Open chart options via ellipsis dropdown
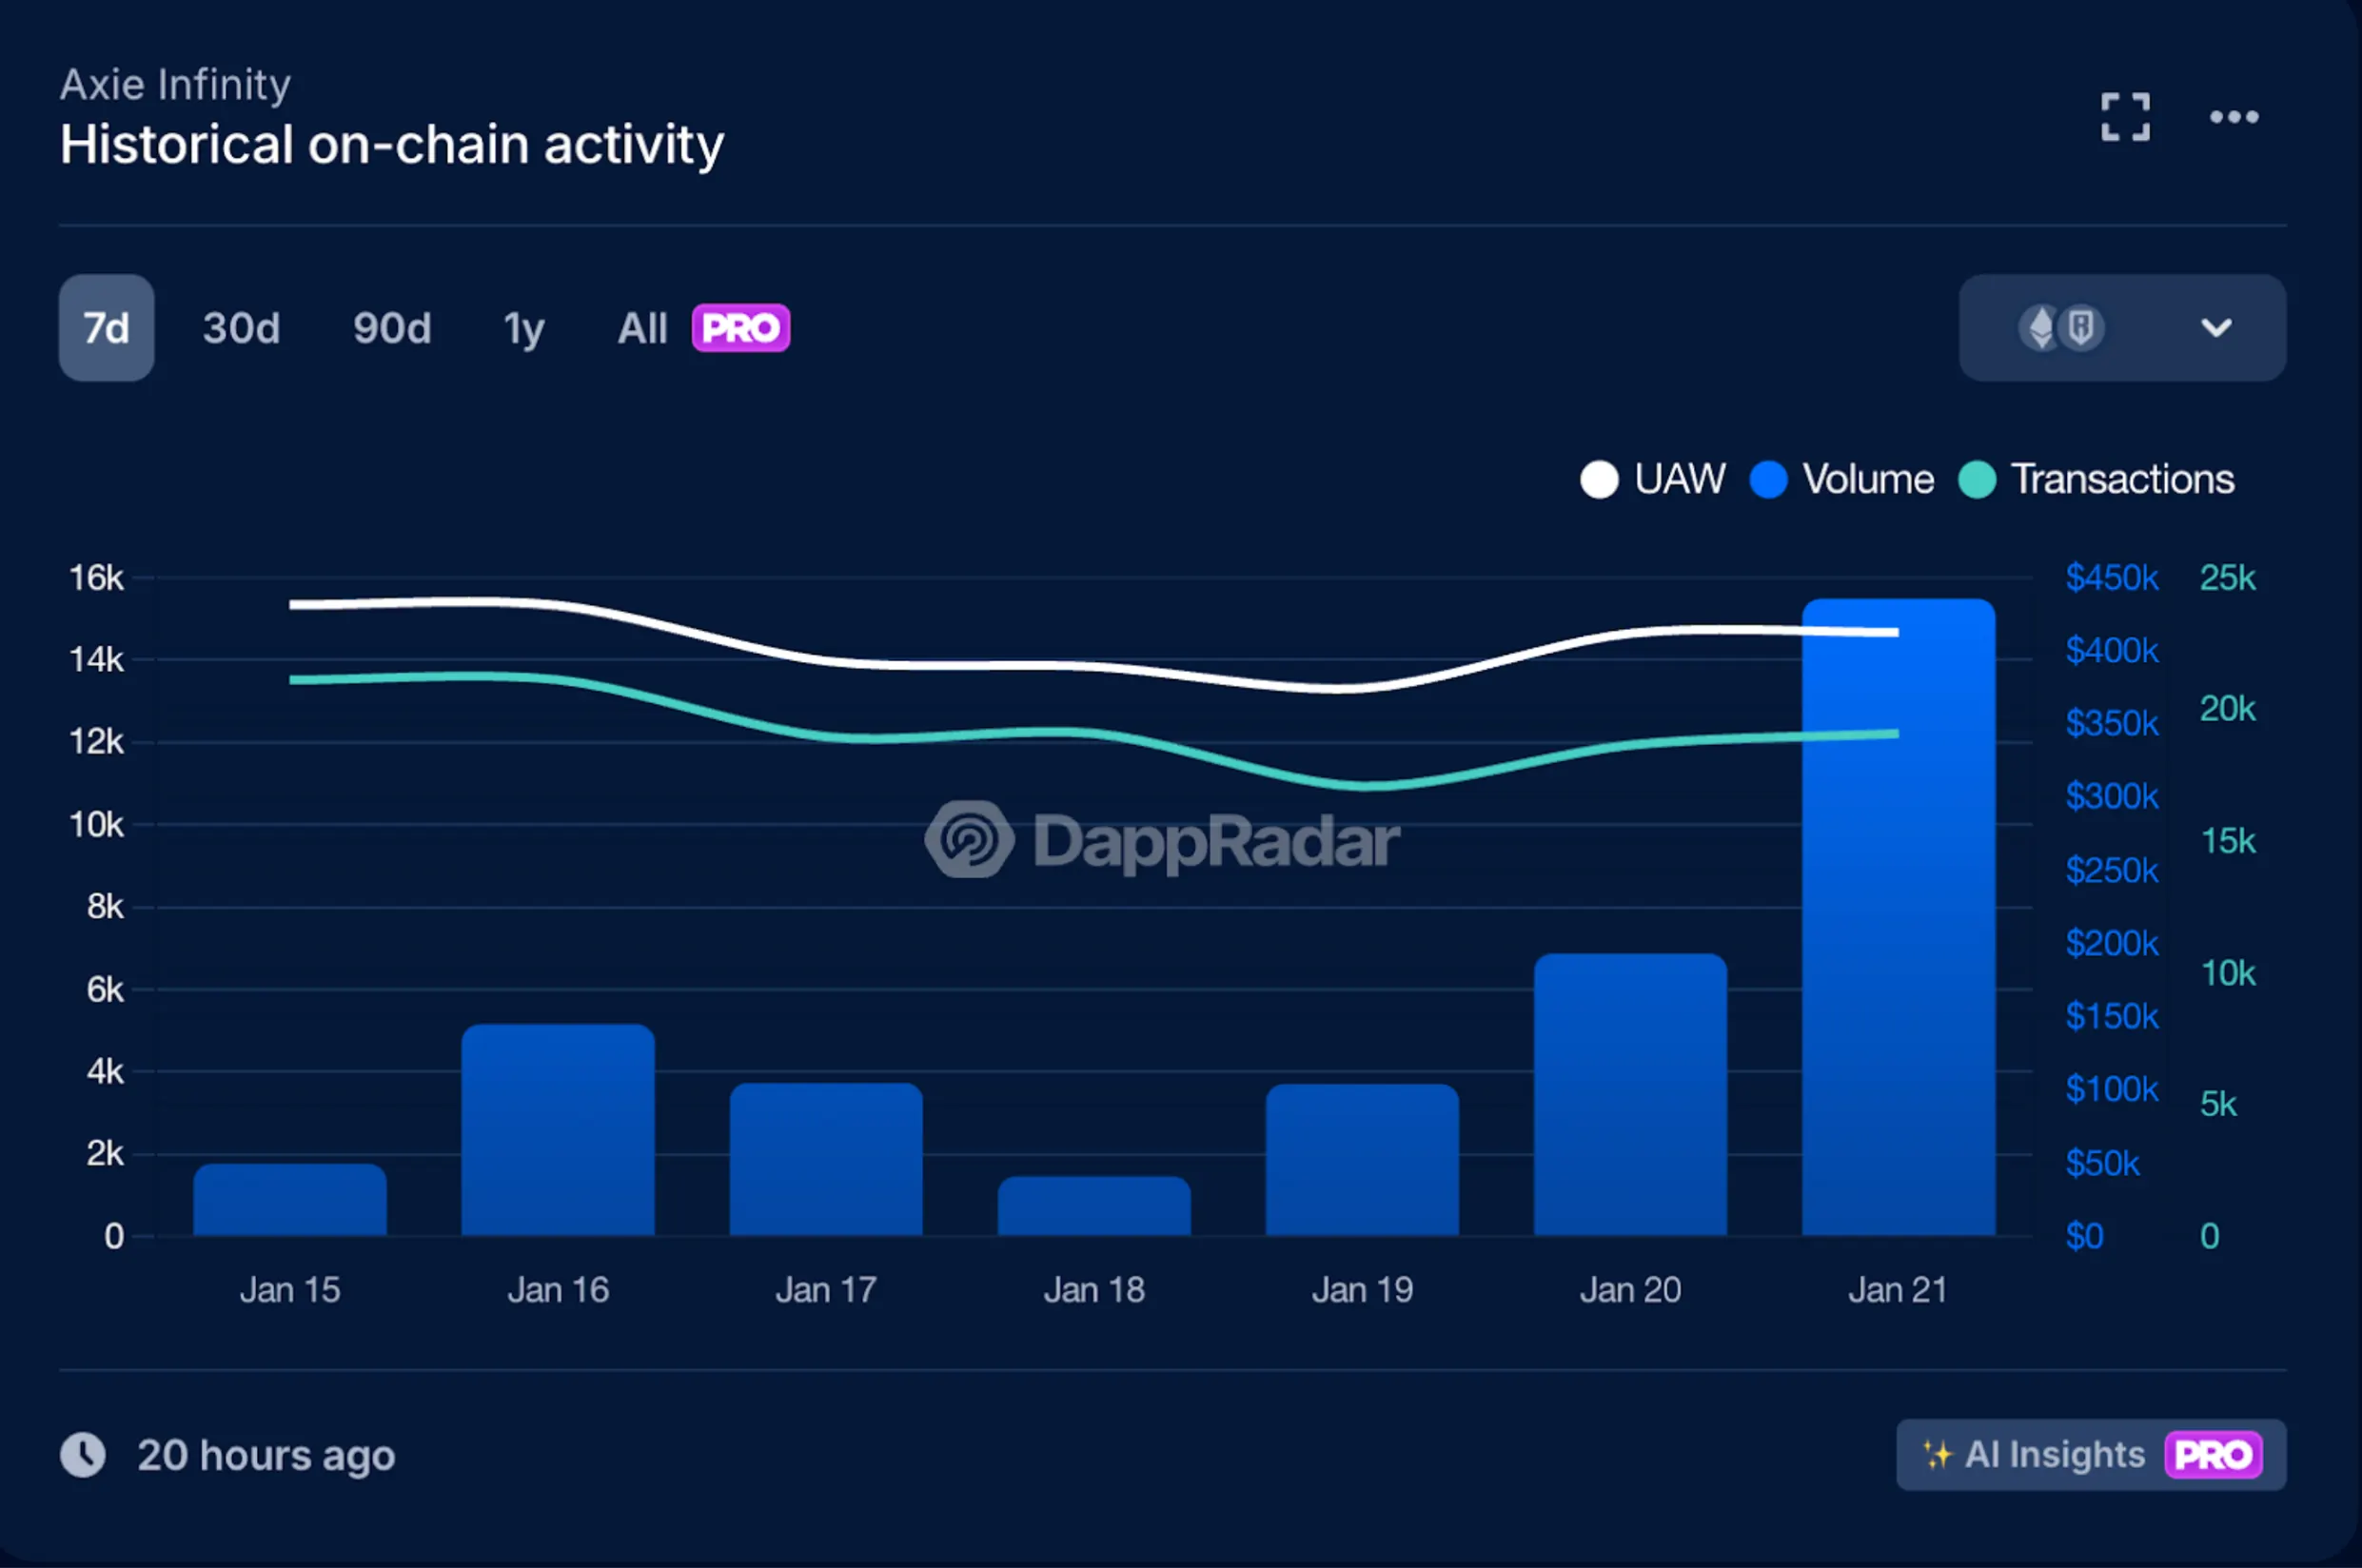 pos(2234,116)
